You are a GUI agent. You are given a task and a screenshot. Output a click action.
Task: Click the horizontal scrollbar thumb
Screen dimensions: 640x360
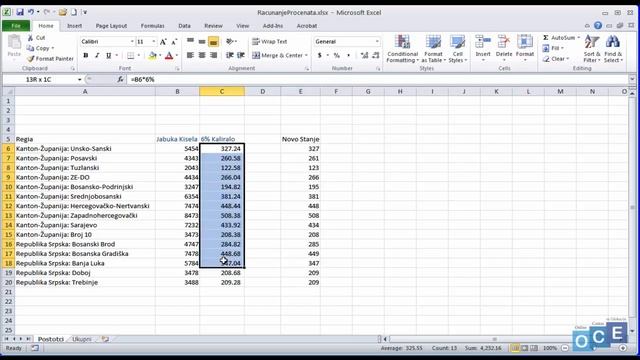click(x=494, y=339)
